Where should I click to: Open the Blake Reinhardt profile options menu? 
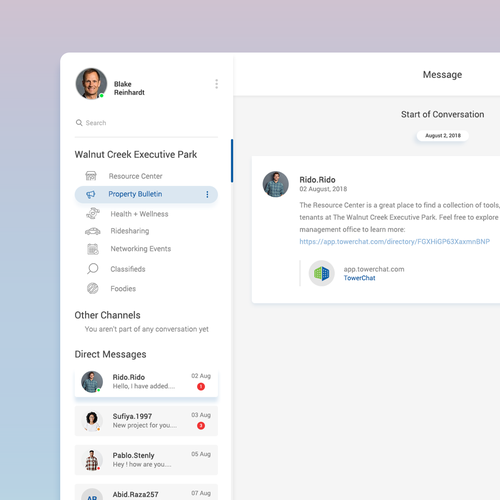217,84
